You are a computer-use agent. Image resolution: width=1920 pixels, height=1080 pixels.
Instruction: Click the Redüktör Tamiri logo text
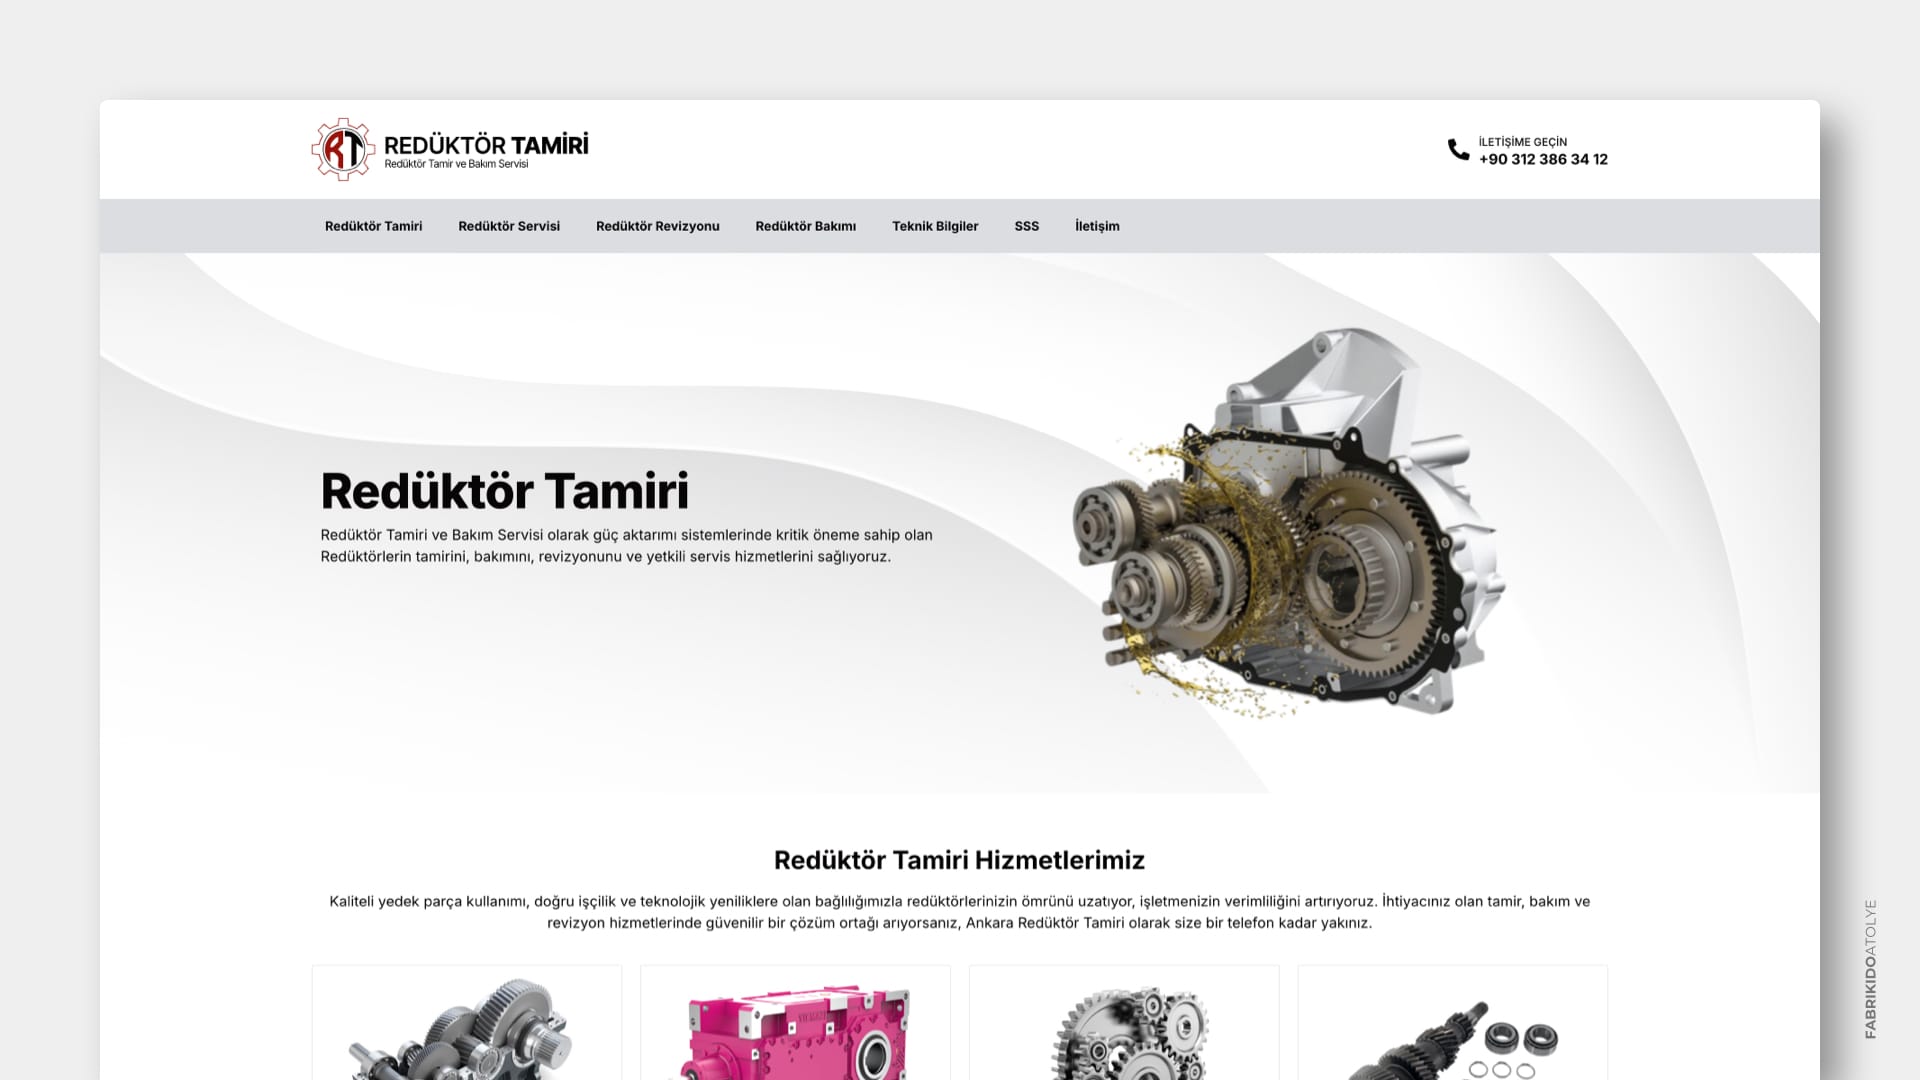(x=486, y=144)
